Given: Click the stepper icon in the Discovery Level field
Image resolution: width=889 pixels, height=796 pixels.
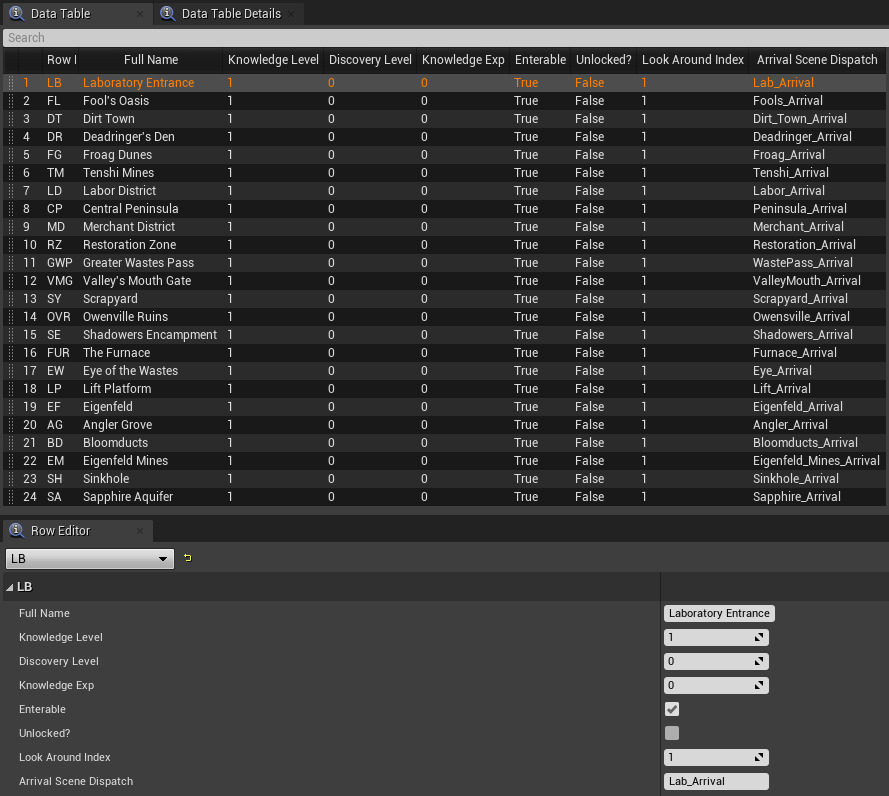Looking at the screenshot, I should tap(759, 661).
